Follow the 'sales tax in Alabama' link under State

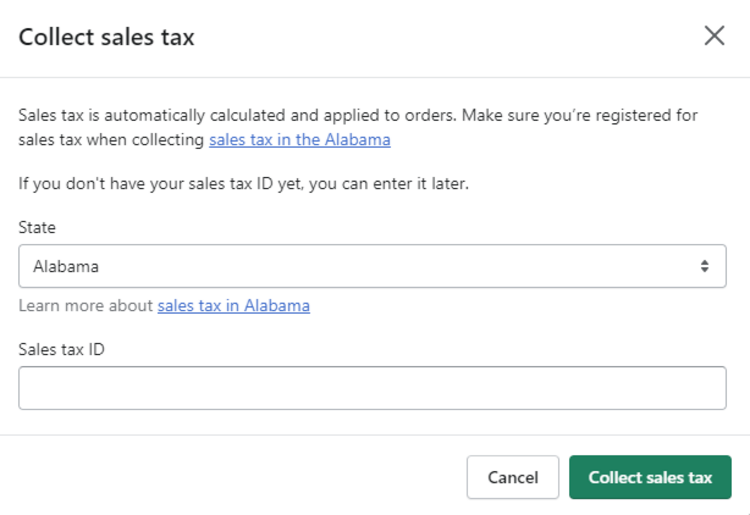click(x=233, y=306)
